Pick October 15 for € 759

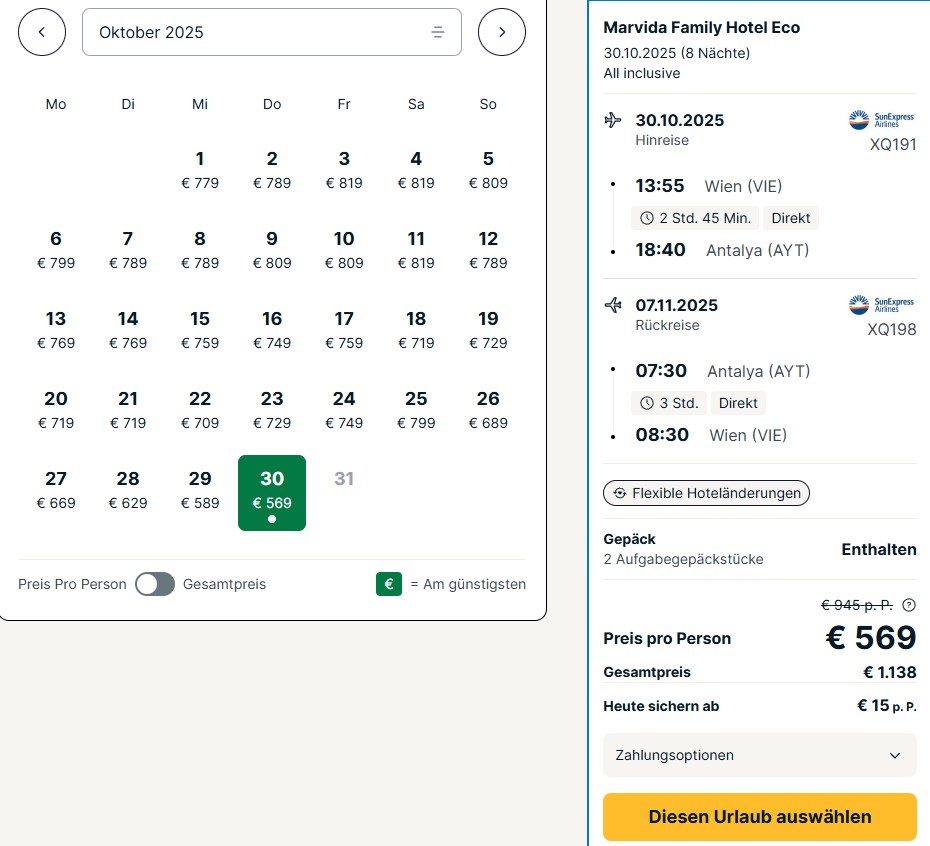pyautogui.click(x=200, y=330)
